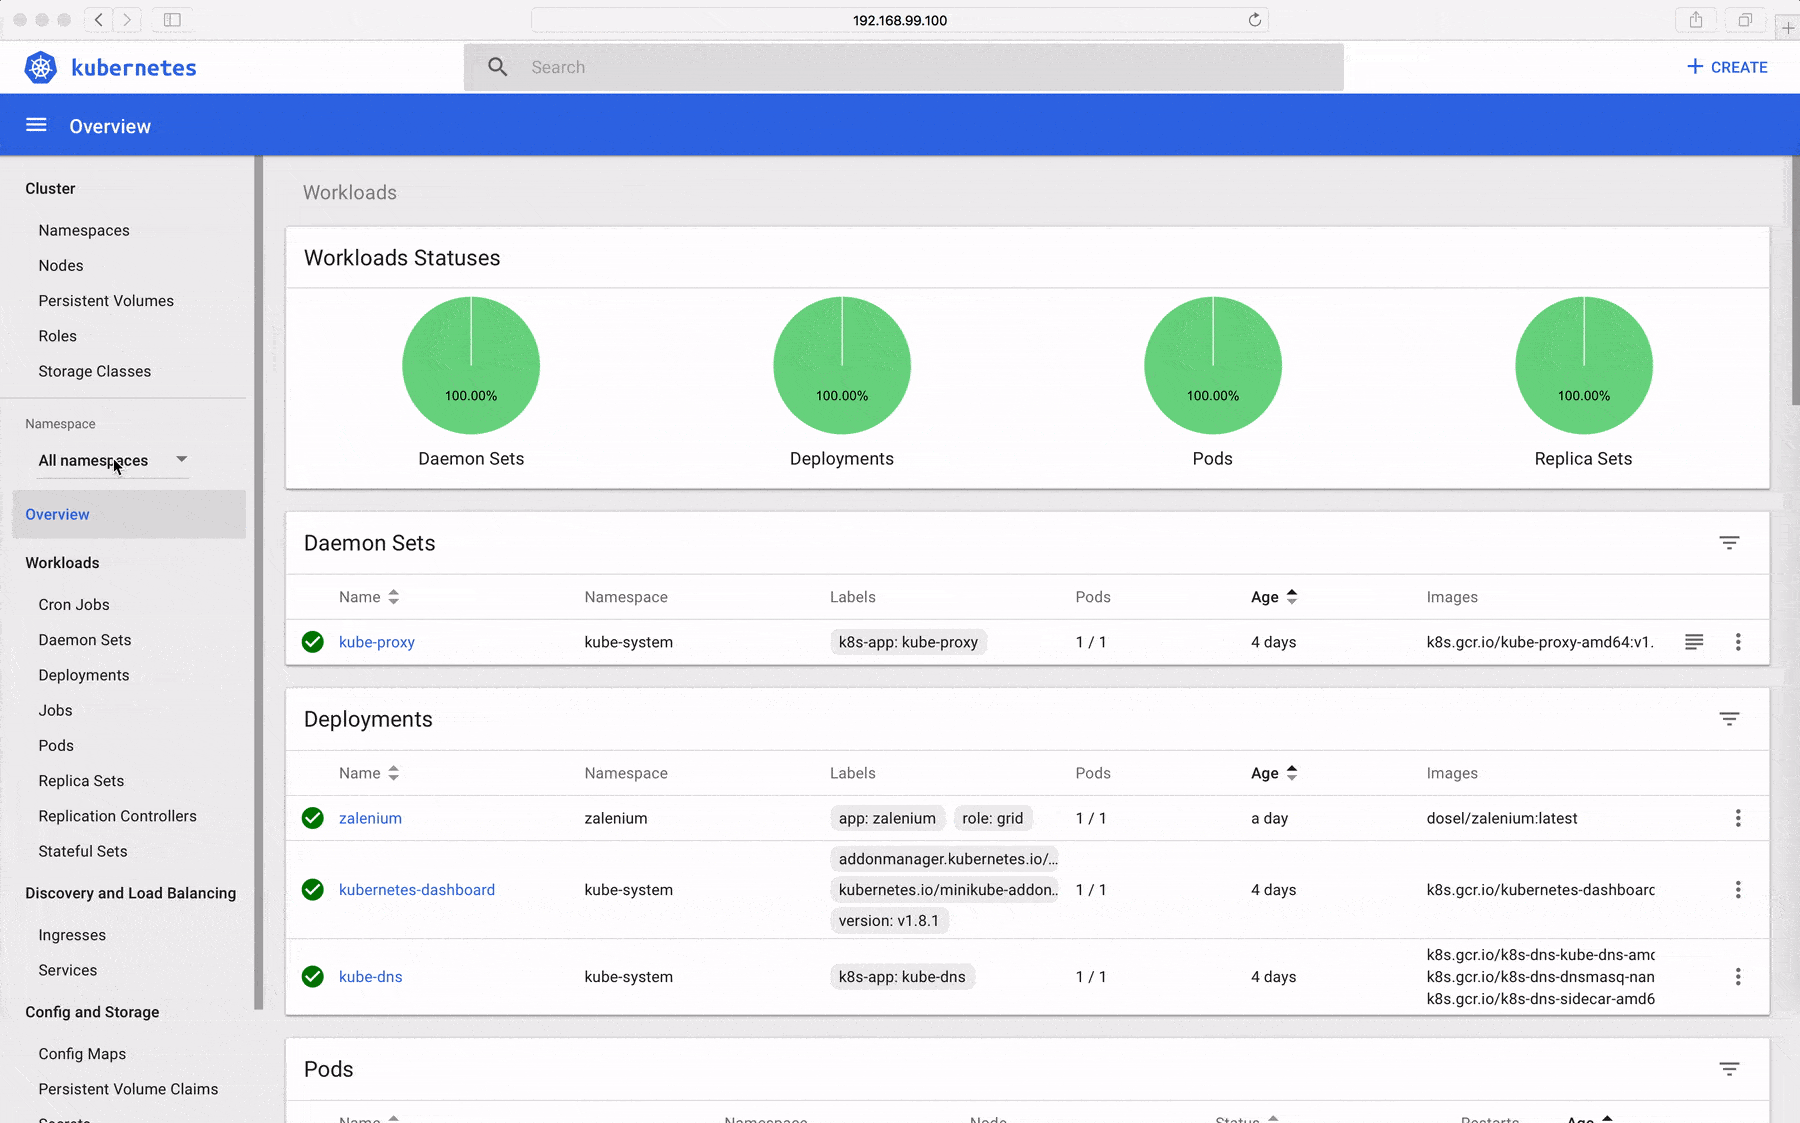Open the Daemon Sets filter icon

pyautogui.click(x=1729, y=543)
